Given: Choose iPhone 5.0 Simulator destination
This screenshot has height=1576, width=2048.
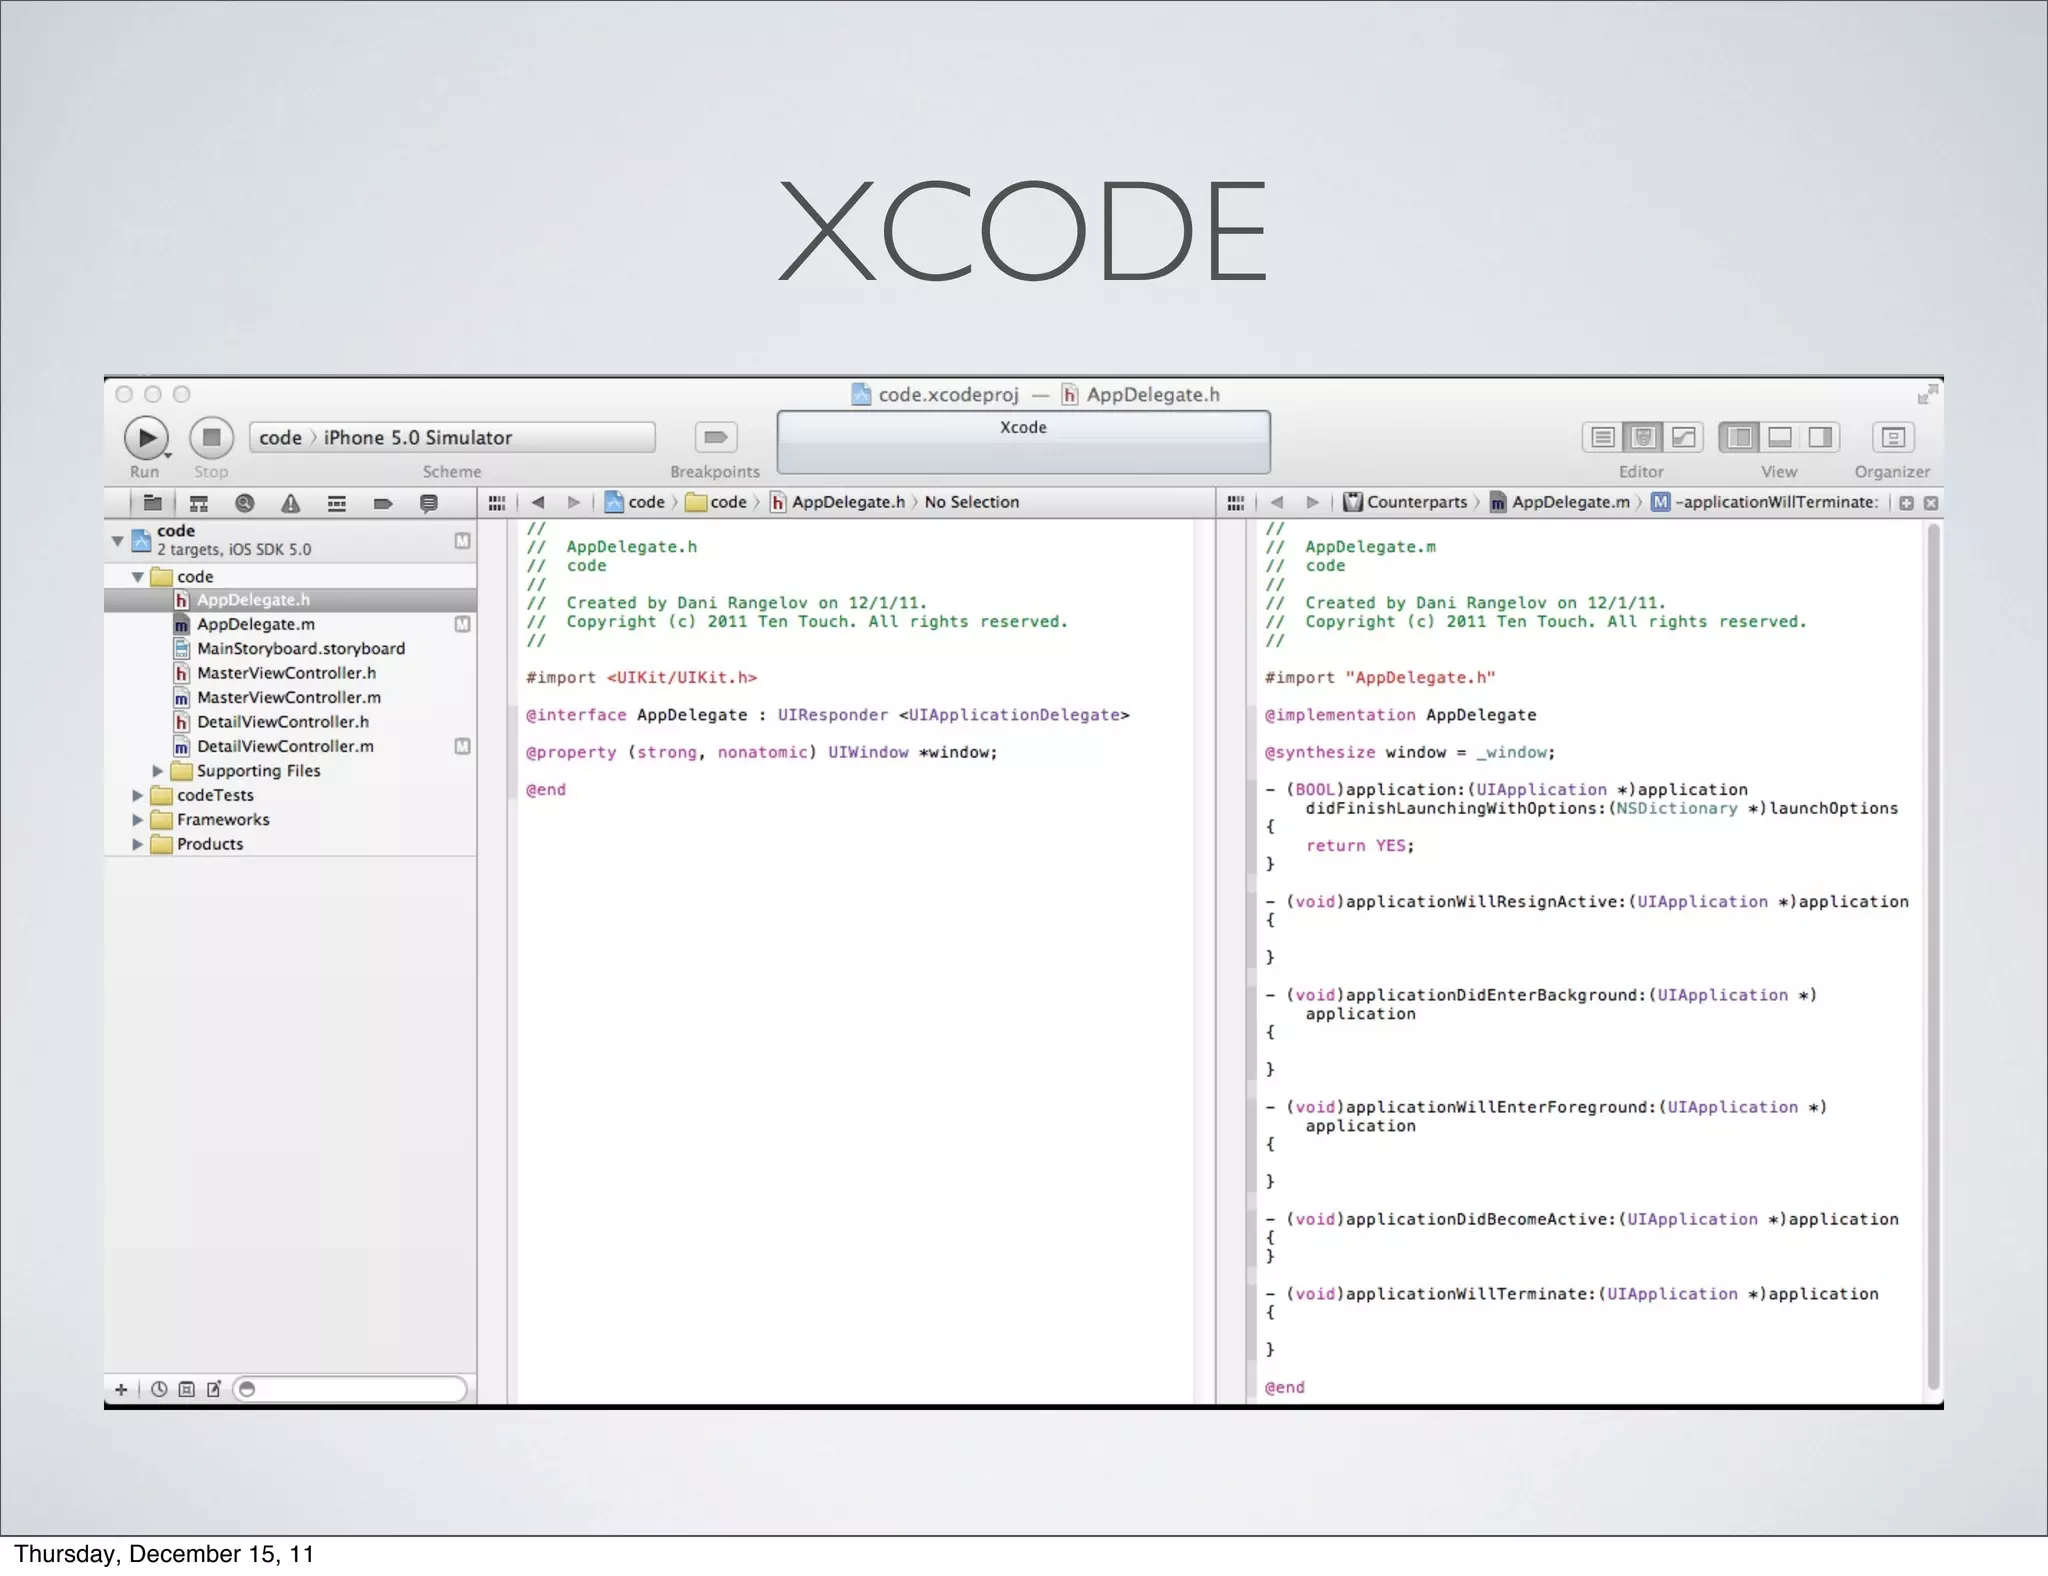Looking at the screenshot, I should tap(417, 438).
